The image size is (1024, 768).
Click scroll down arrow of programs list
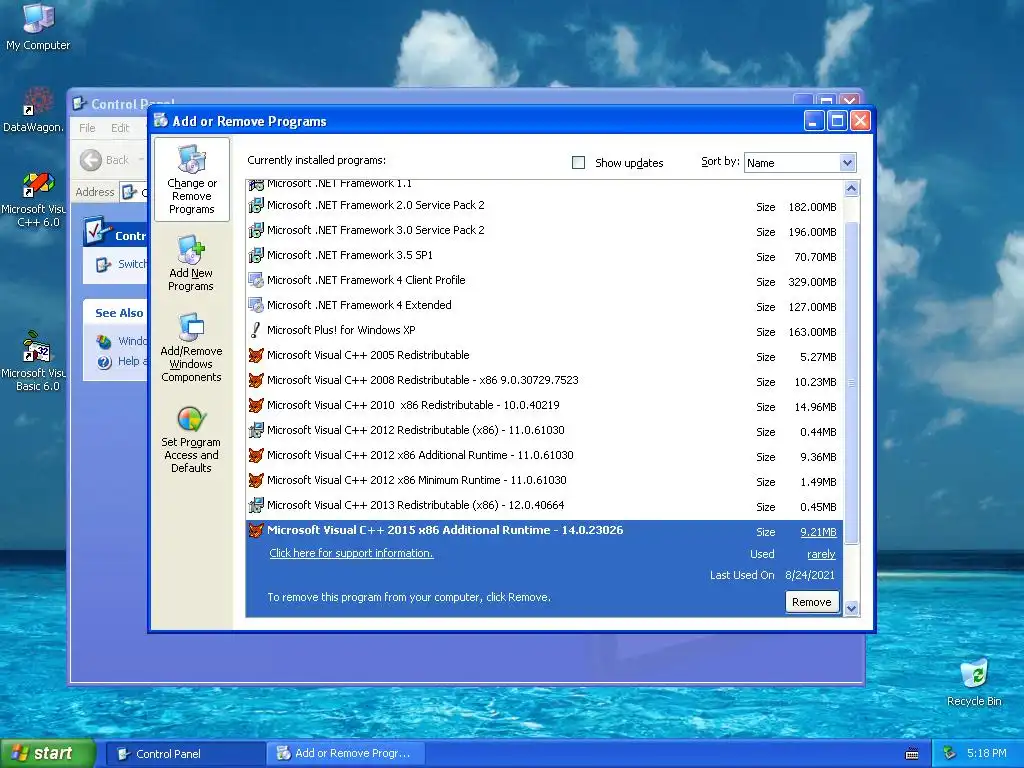[x=851, y=609]
